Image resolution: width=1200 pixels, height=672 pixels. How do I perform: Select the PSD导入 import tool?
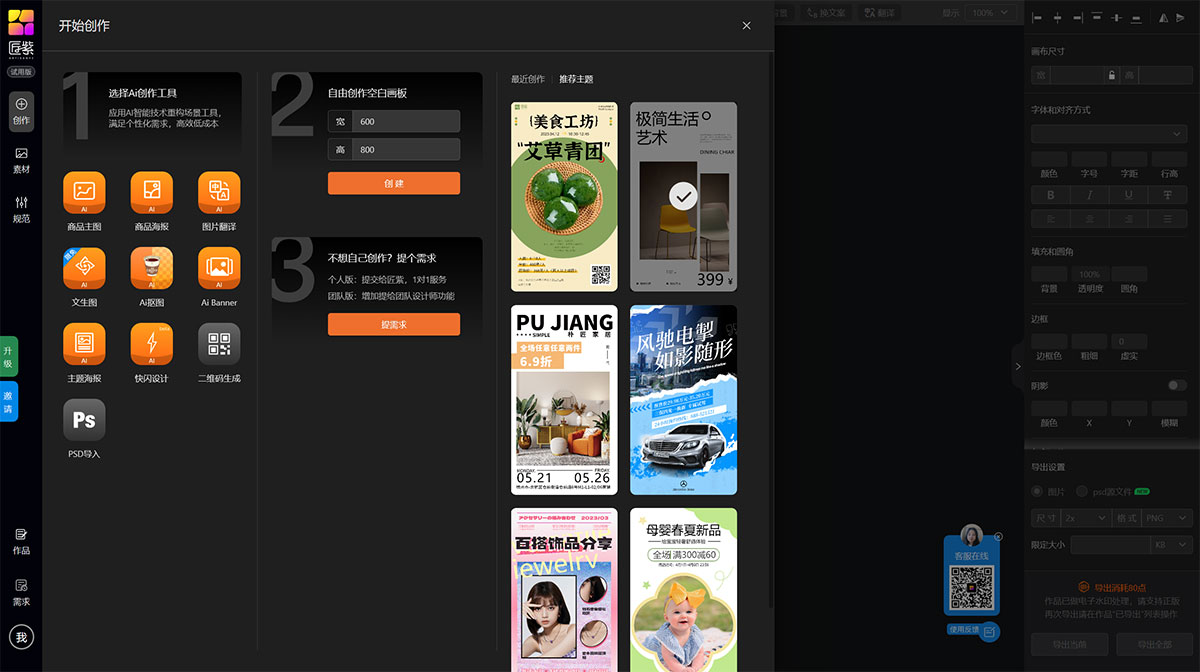[84, 420]
